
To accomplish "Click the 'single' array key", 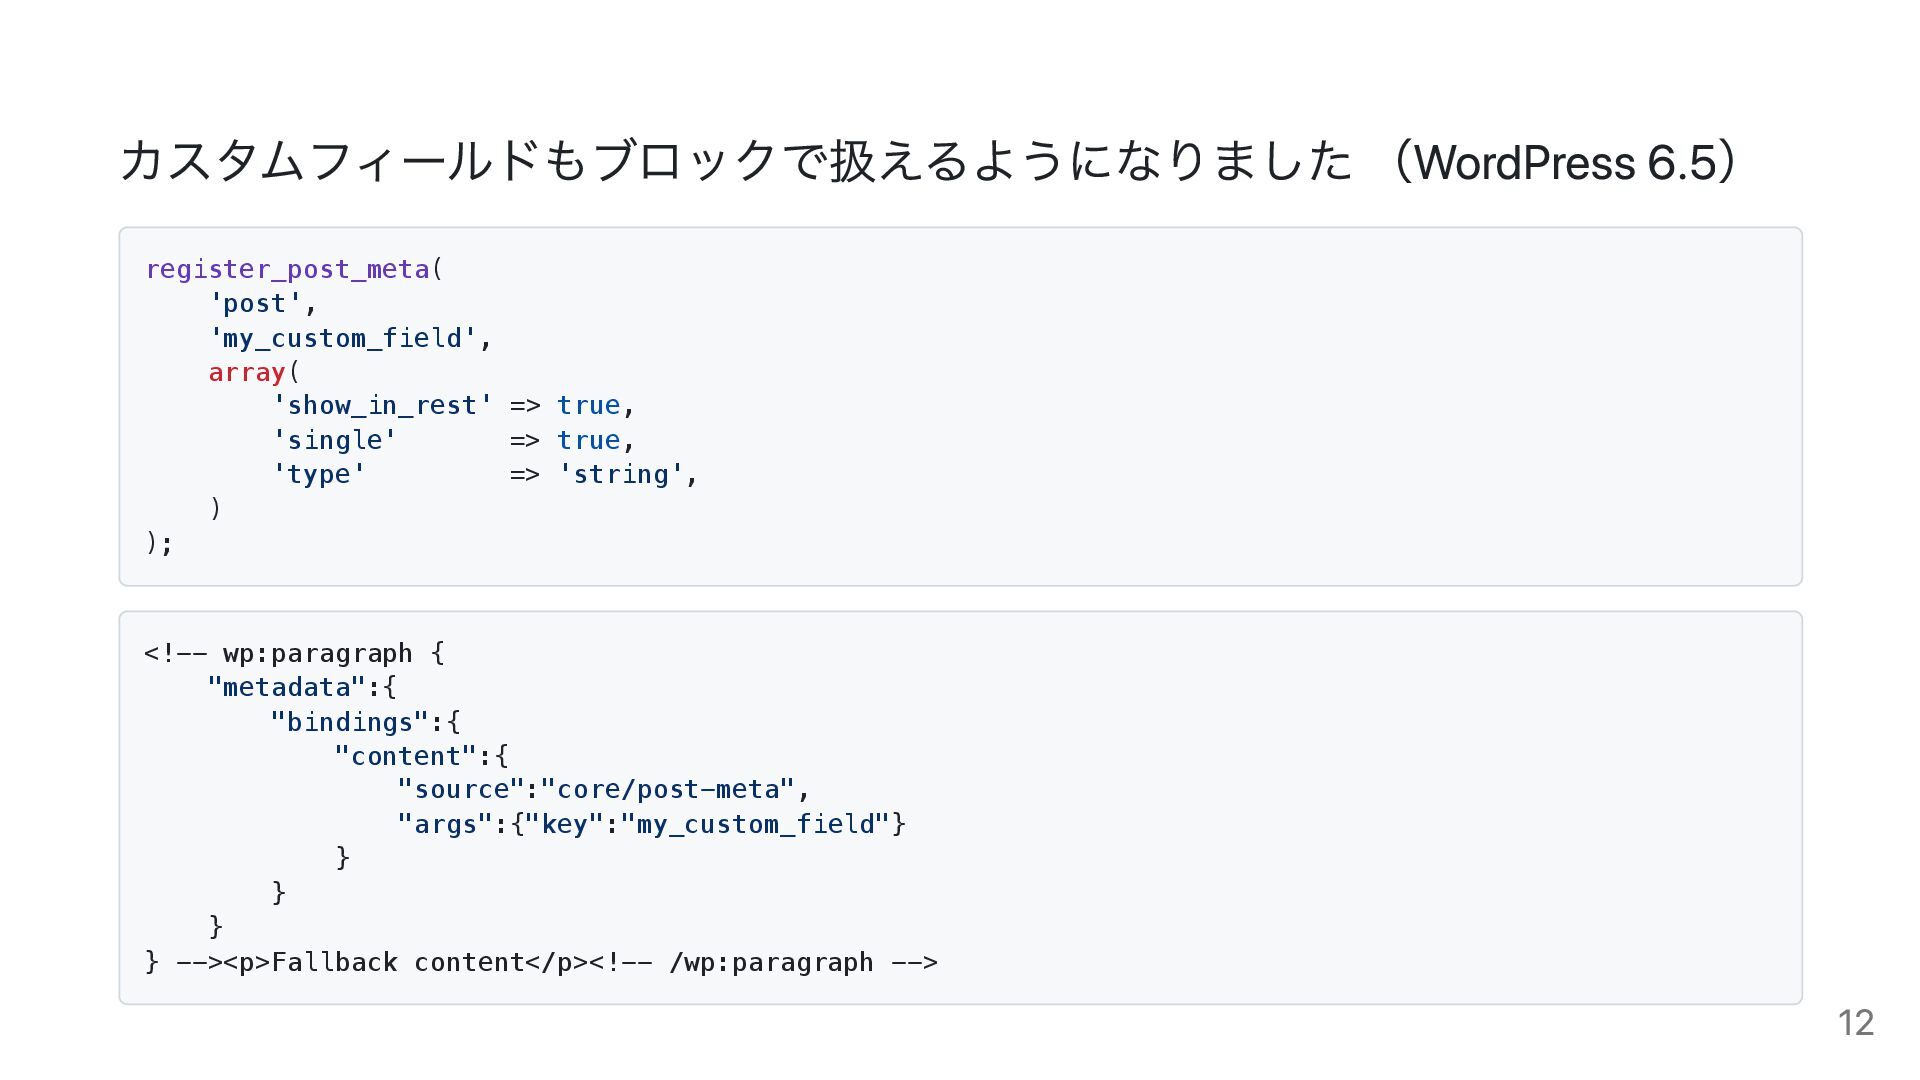I will 335,440.
